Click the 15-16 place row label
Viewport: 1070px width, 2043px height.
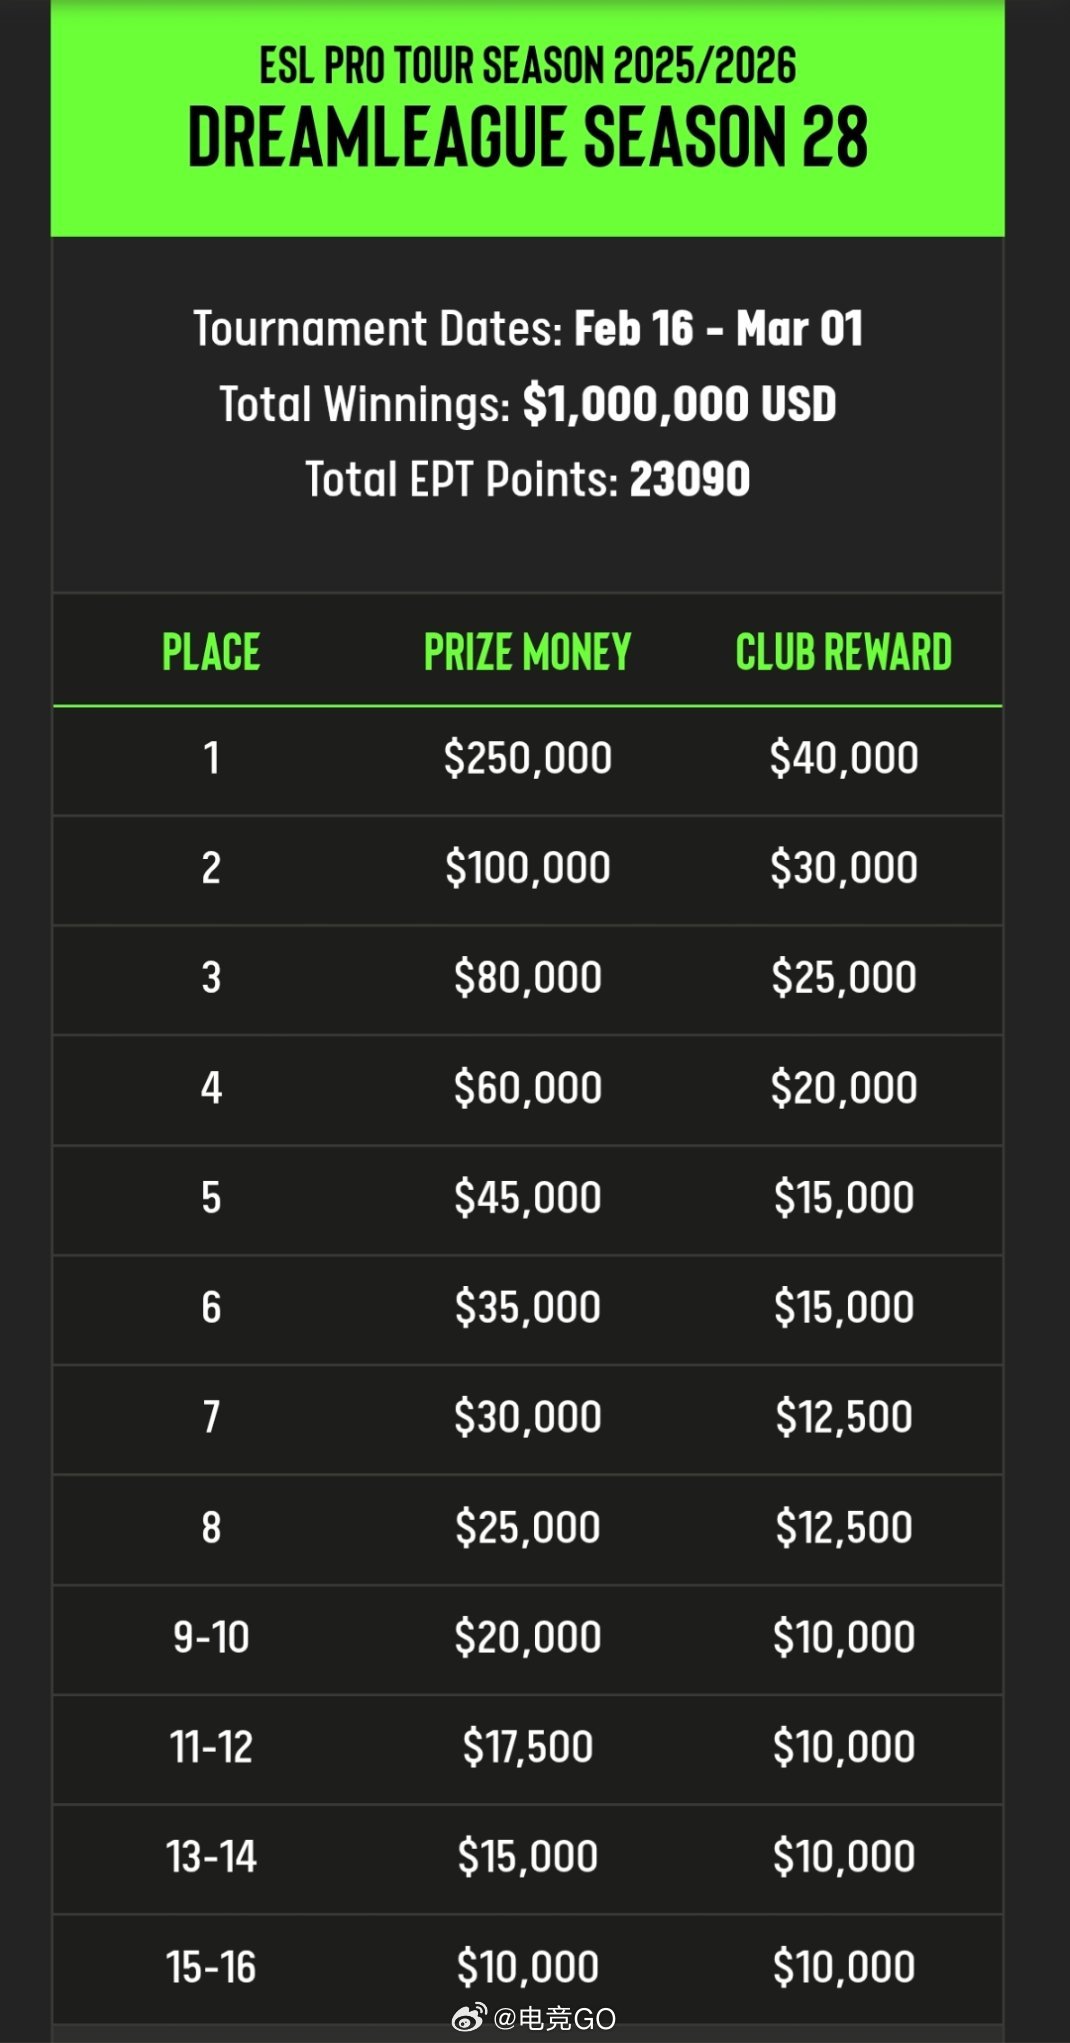coord(211,1967)
